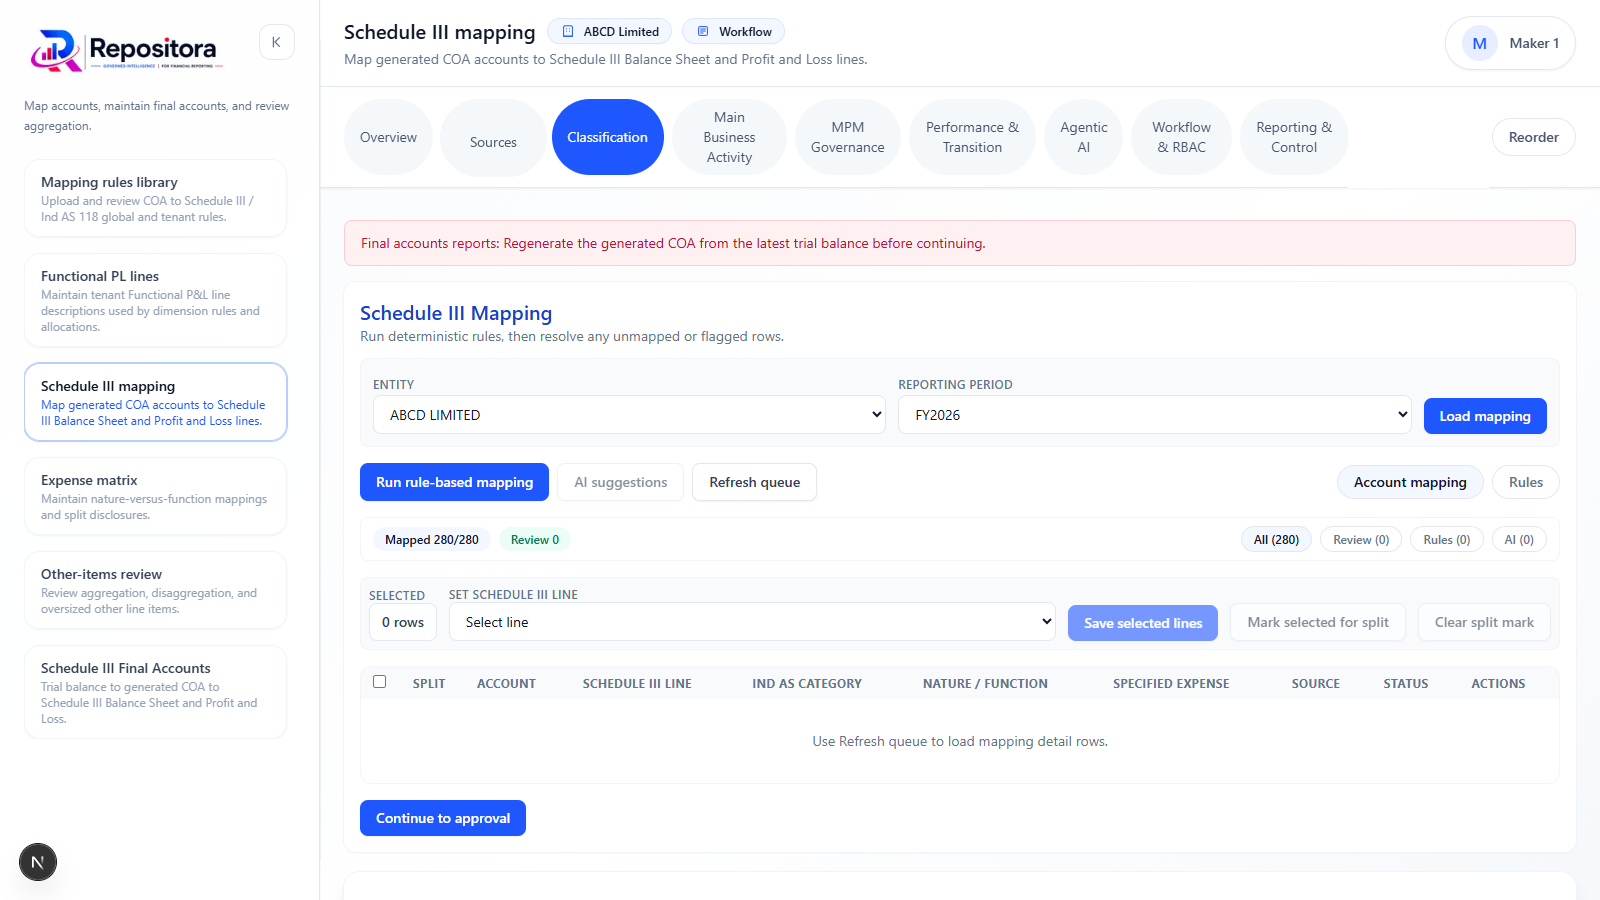Select the Classification tab
The width and height of the screenshot is (1600, 900).
608,137
